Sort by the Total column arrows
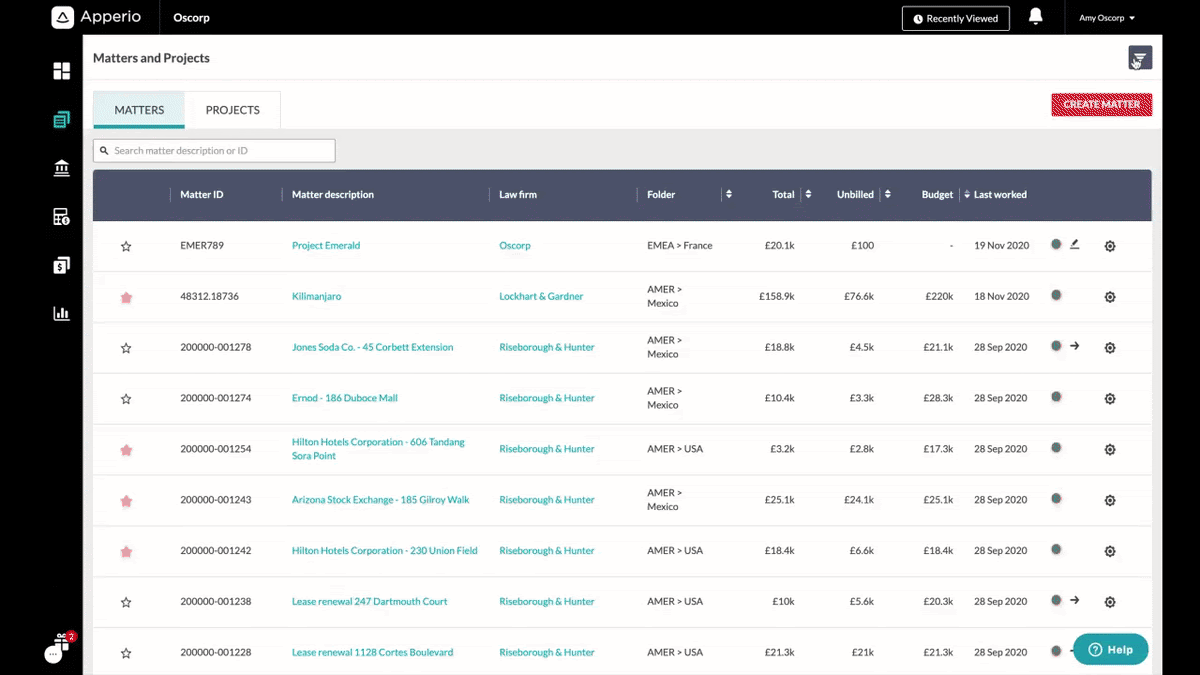The image size is (1200, 675). pos(808,194)
